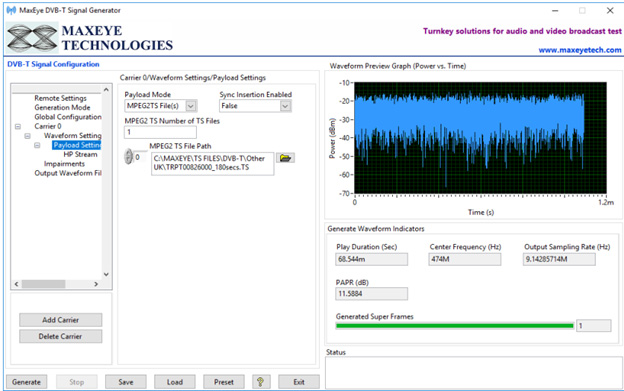Image resolution: width=624 pixels, height=391 pixels.
Task: Click the tree scroll-down arrow
Action: (x=106, y=274)
